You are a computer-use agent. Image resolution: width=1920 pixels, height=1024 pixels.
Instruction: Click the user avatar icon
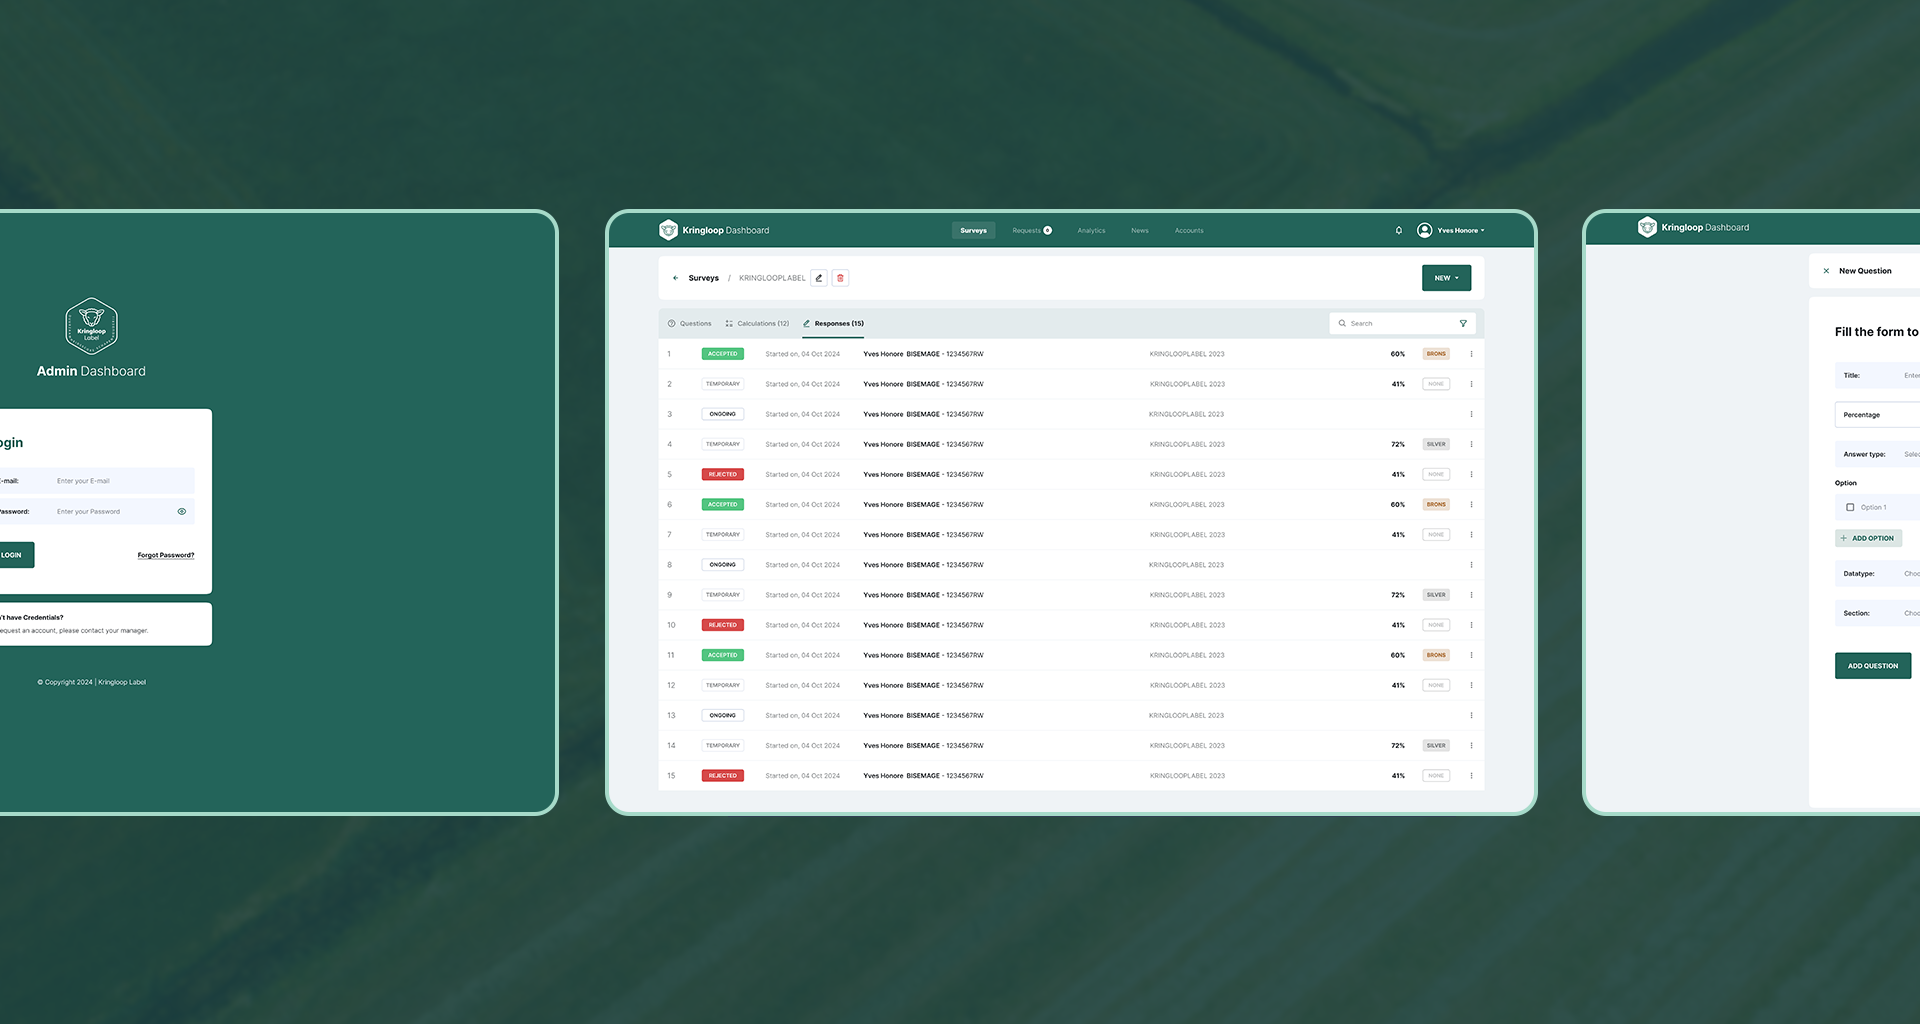point(1424,231)
